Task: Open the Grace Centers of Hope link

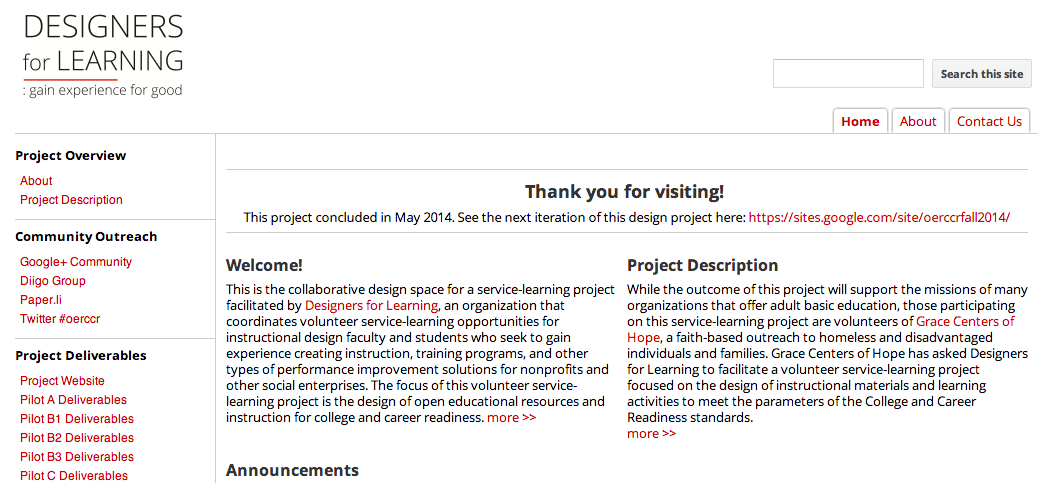Action: 965,321
